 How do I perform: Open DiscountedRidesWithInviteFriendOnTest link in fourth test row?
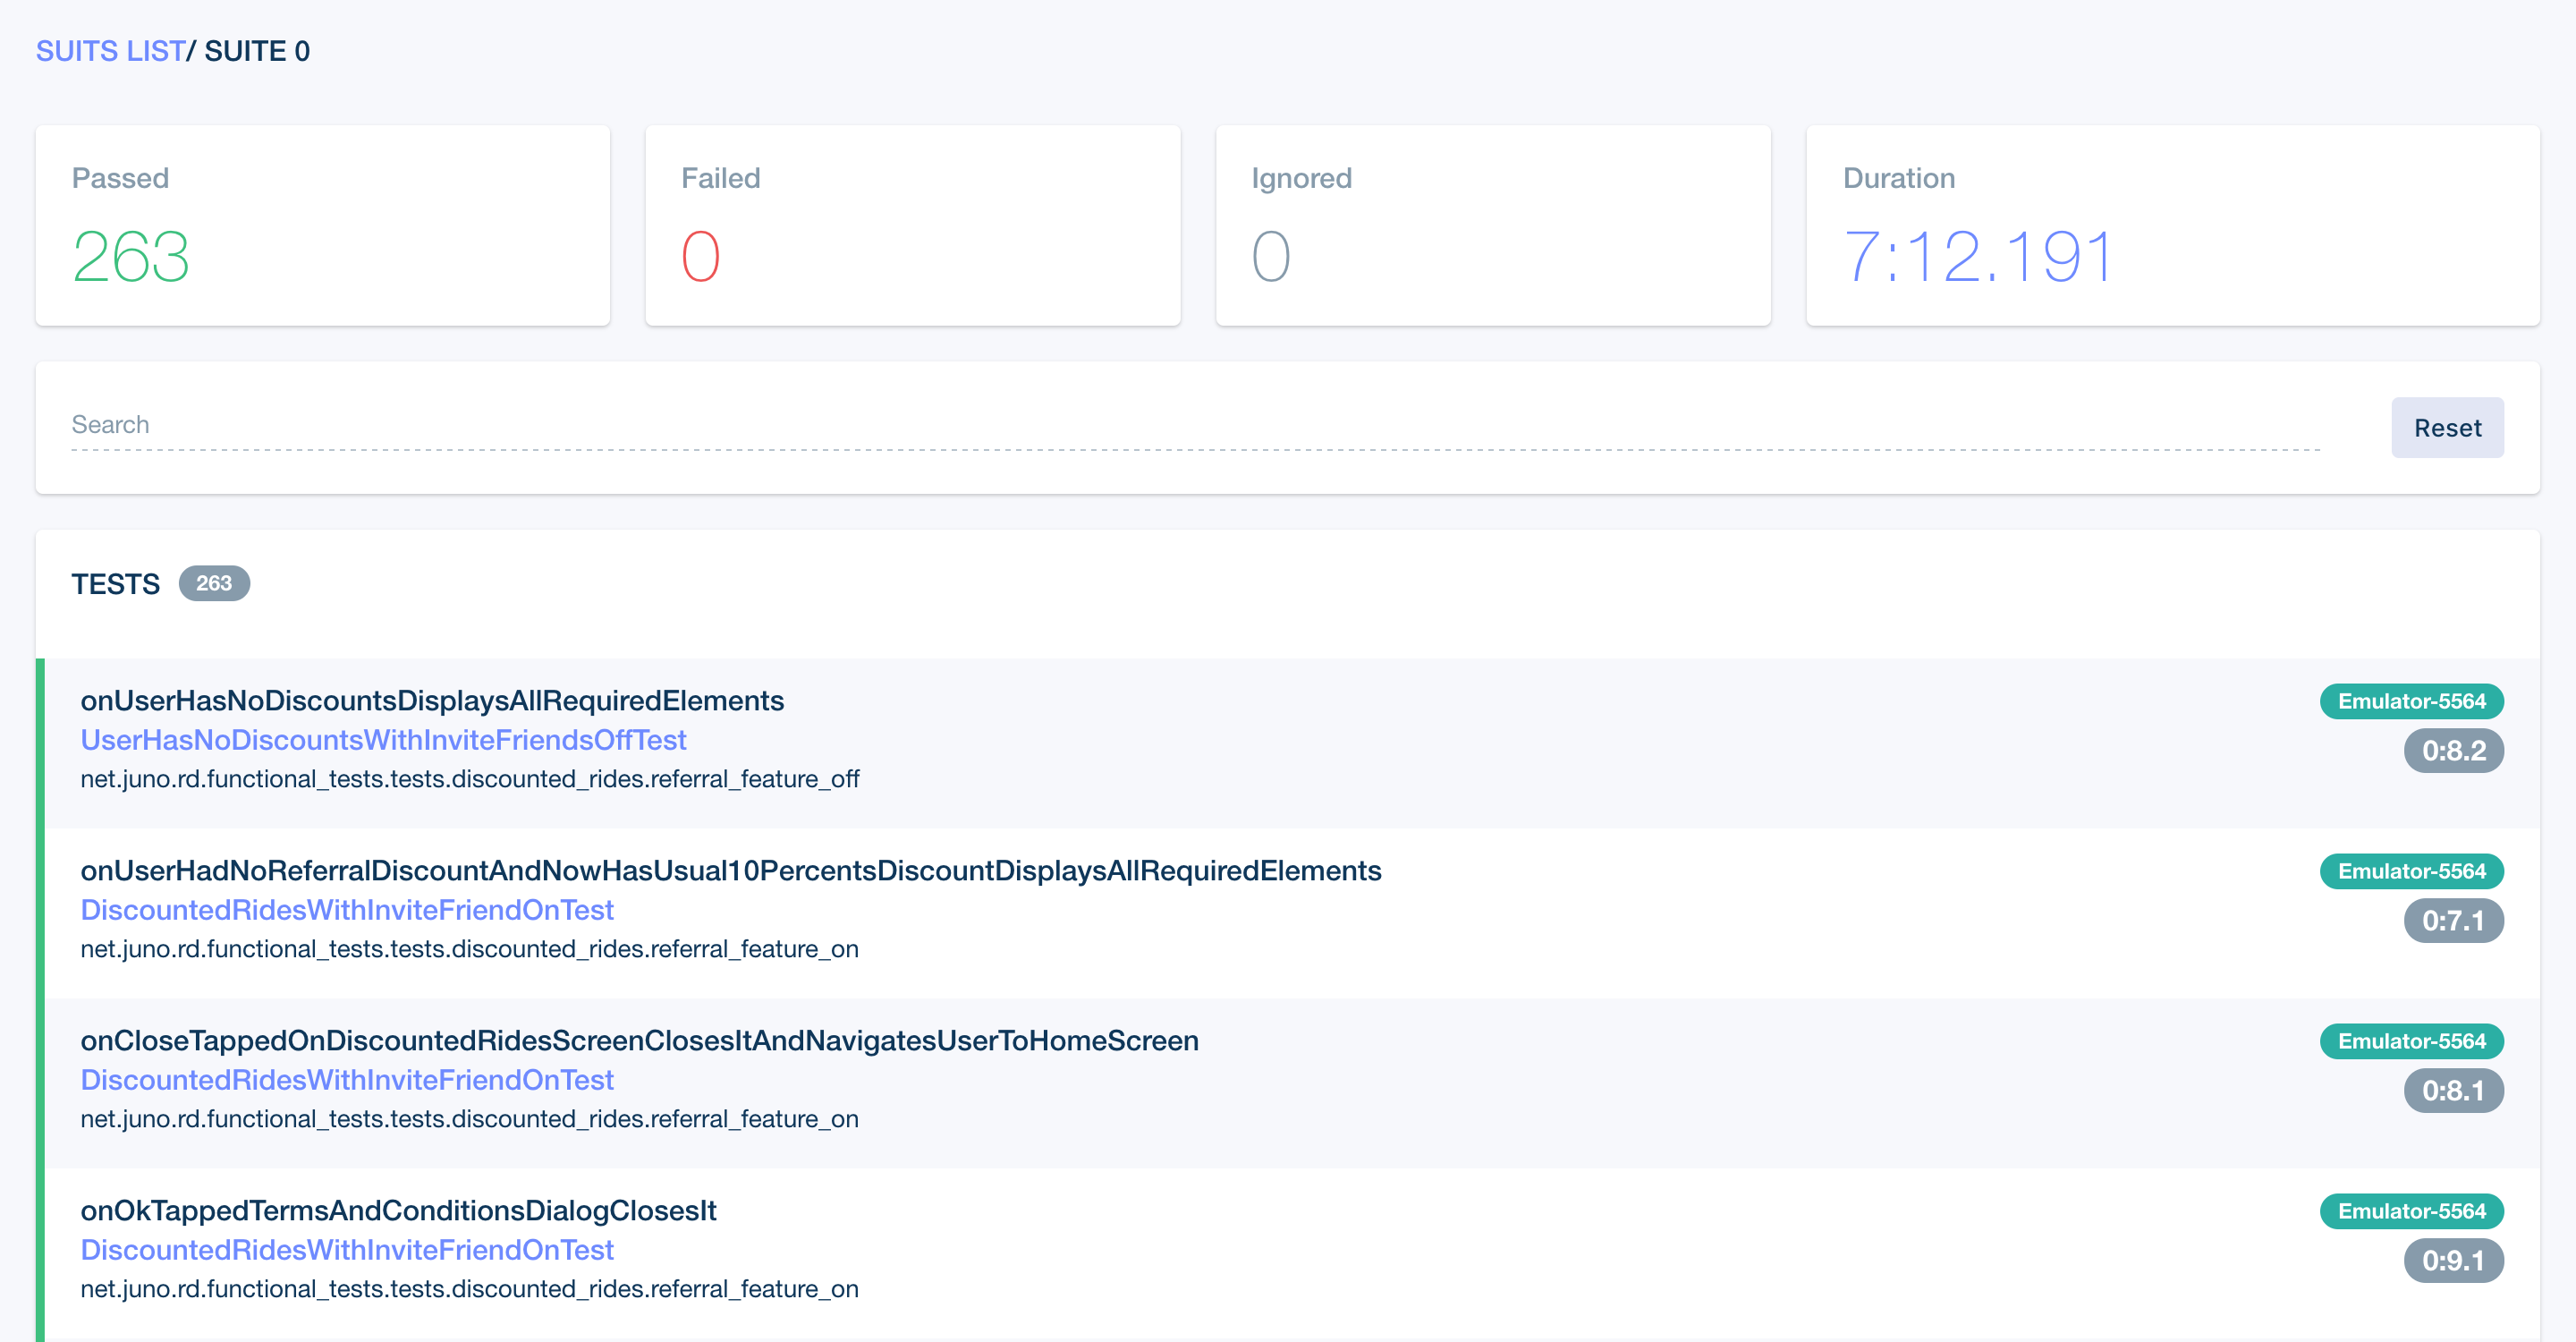(x=347, y=1250)
